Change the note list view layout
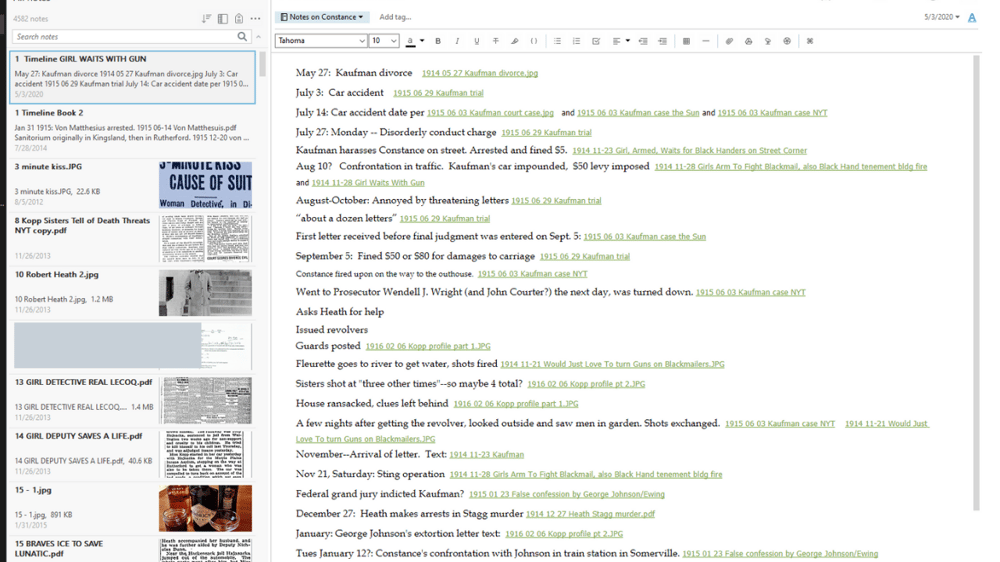This screenshot has height=562, width=1000. click(x=223, y=18)
